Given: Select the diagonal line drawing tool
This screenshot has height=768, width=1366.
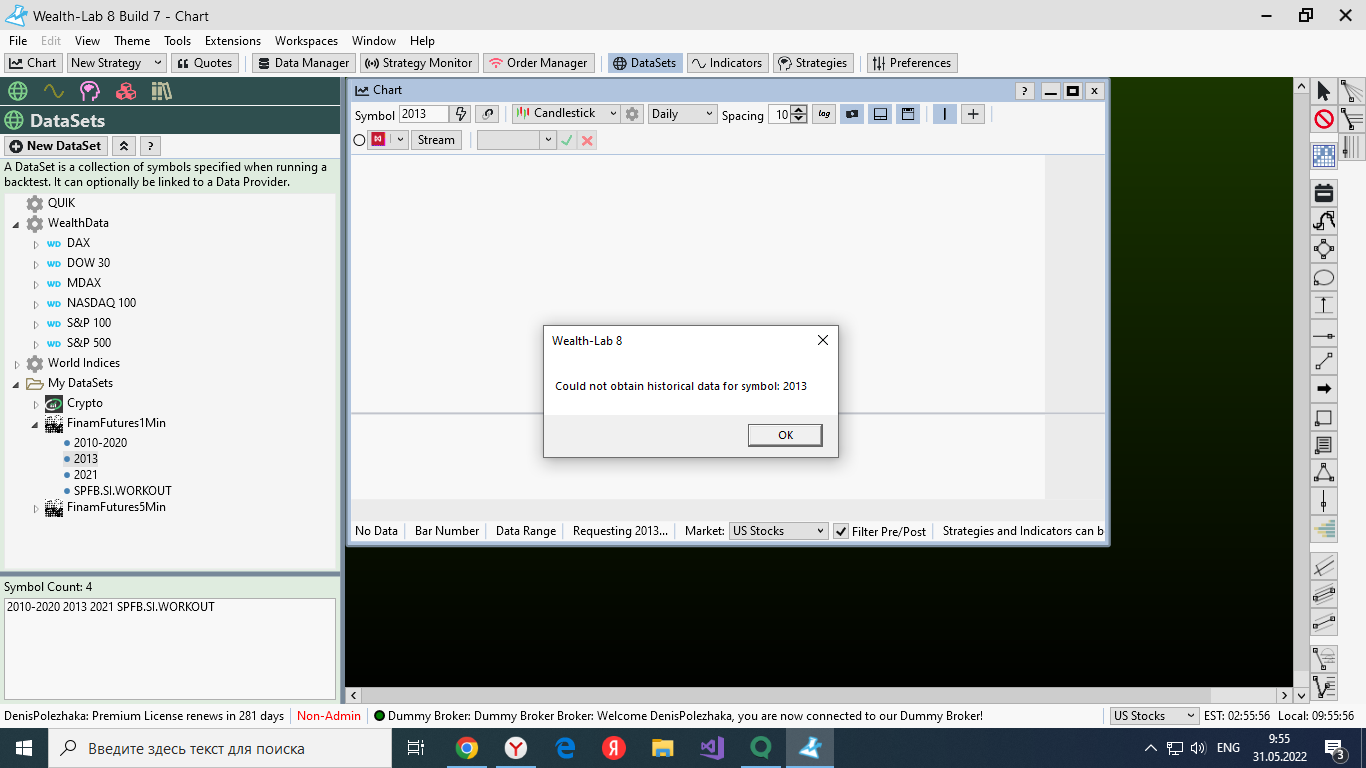Looking at the screenshot, I should pyautogui.click(x=1324, y=361).
